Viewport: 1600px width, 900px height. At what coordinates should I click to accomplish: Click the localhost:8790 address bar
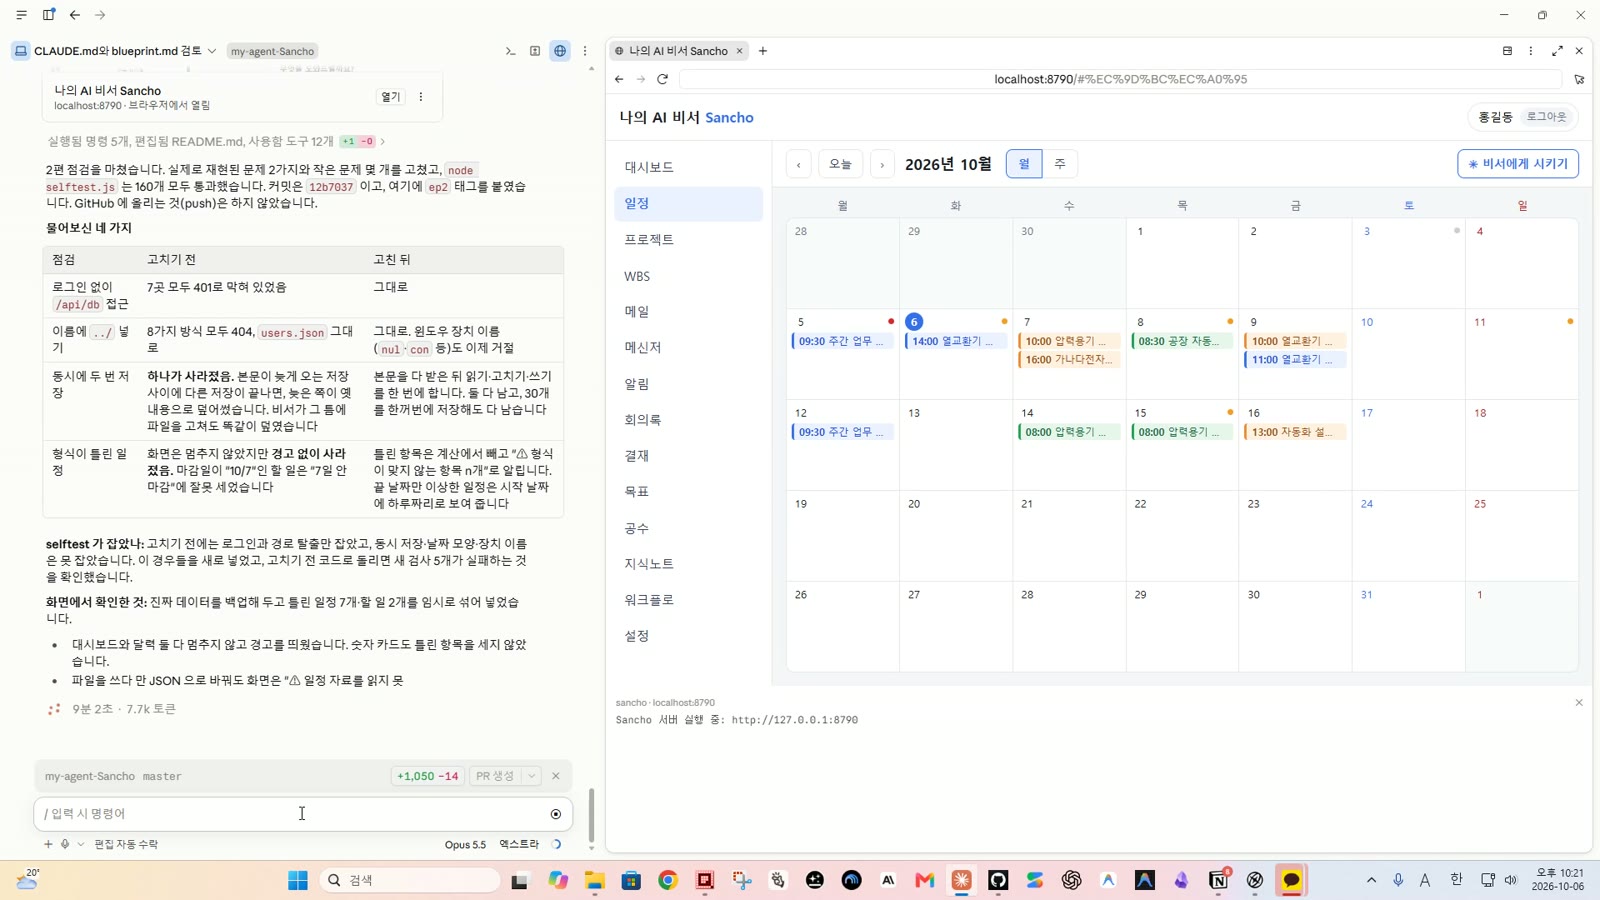(1120, 79)
